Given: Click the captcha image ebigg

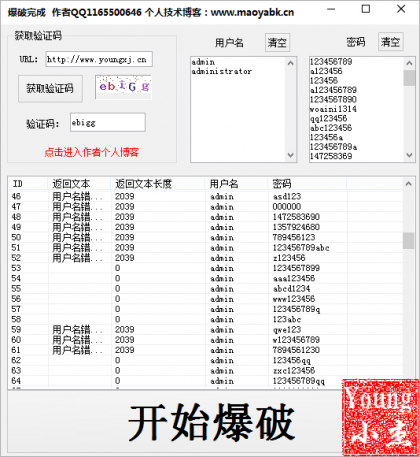Looking at the screenshot, I should [124, 87].
